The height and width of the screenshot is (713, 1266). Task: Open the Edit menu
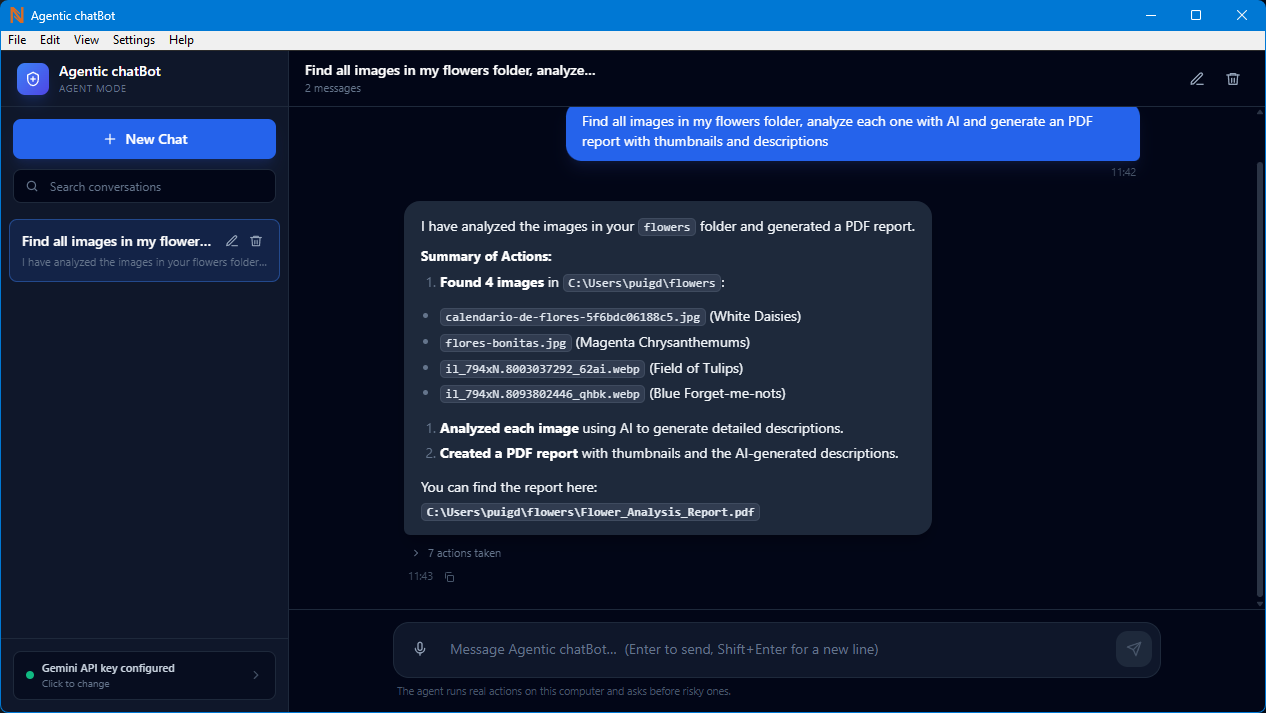50,40
